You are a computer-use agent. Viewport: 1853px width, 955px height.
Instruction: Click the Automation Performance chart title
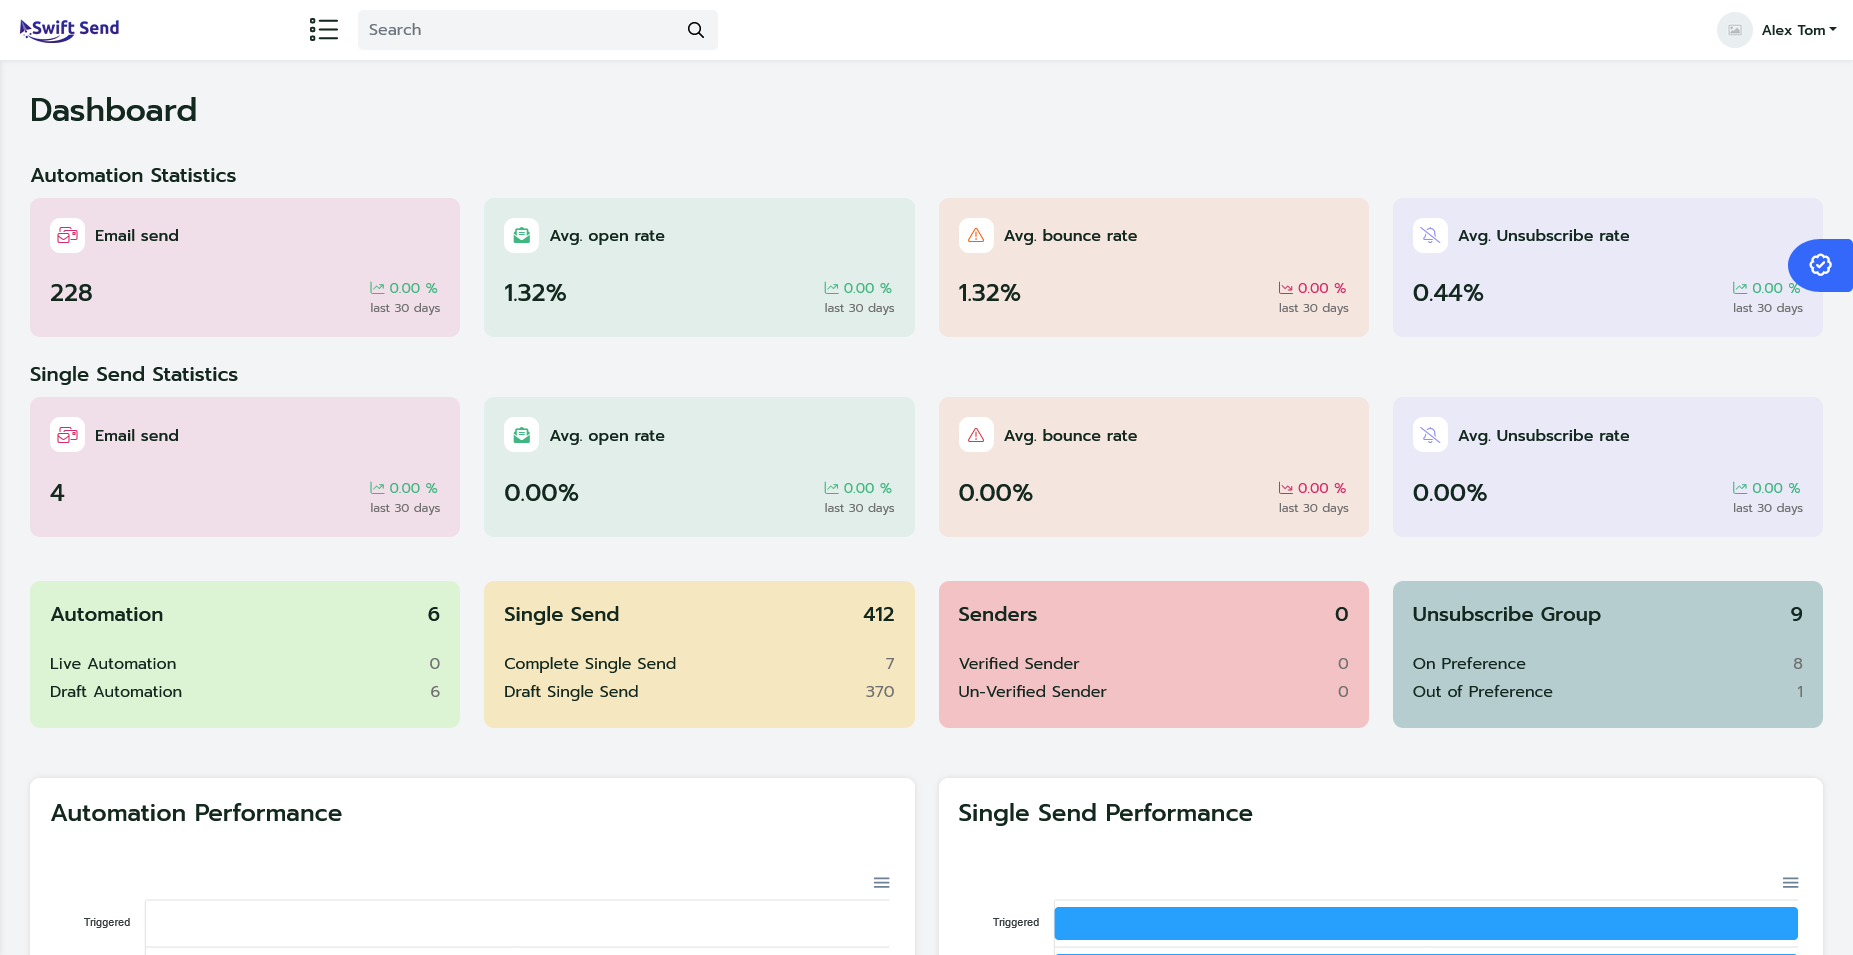tap(197, 813)
